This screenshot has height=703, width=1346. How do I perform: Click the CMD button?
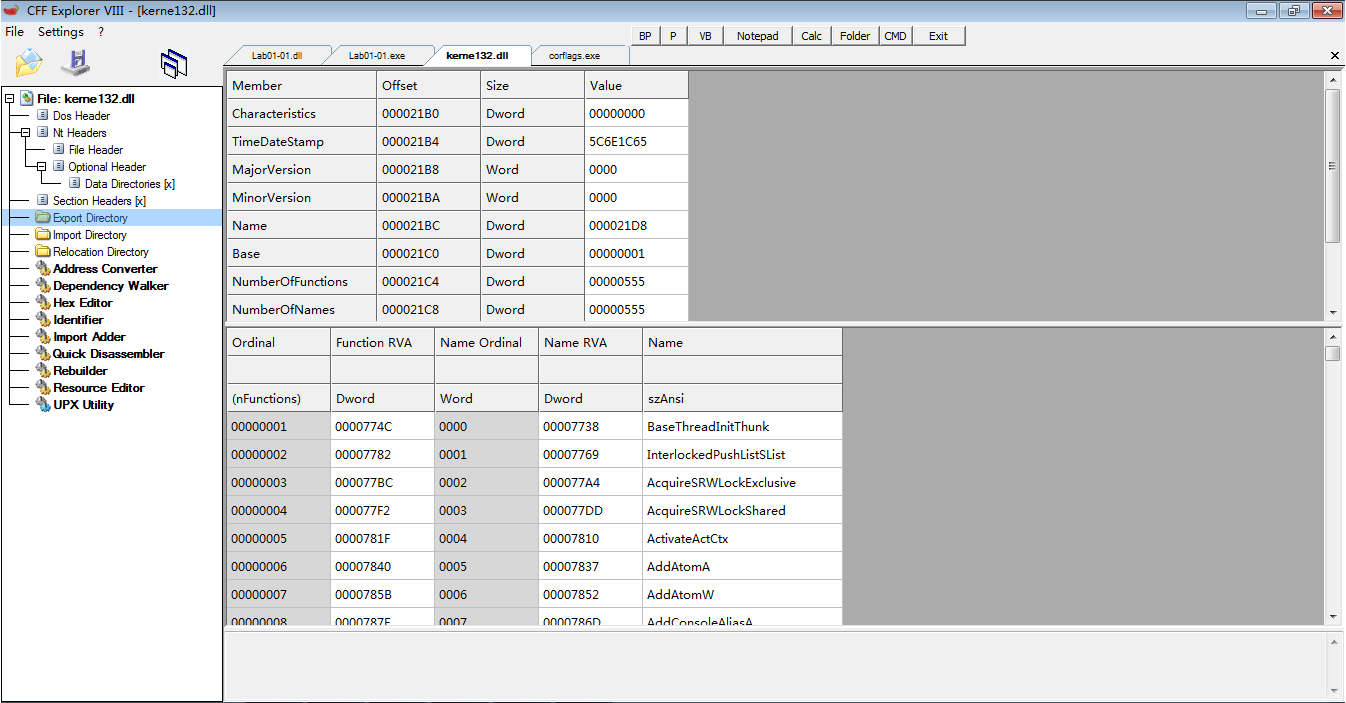tap(895, 36)
